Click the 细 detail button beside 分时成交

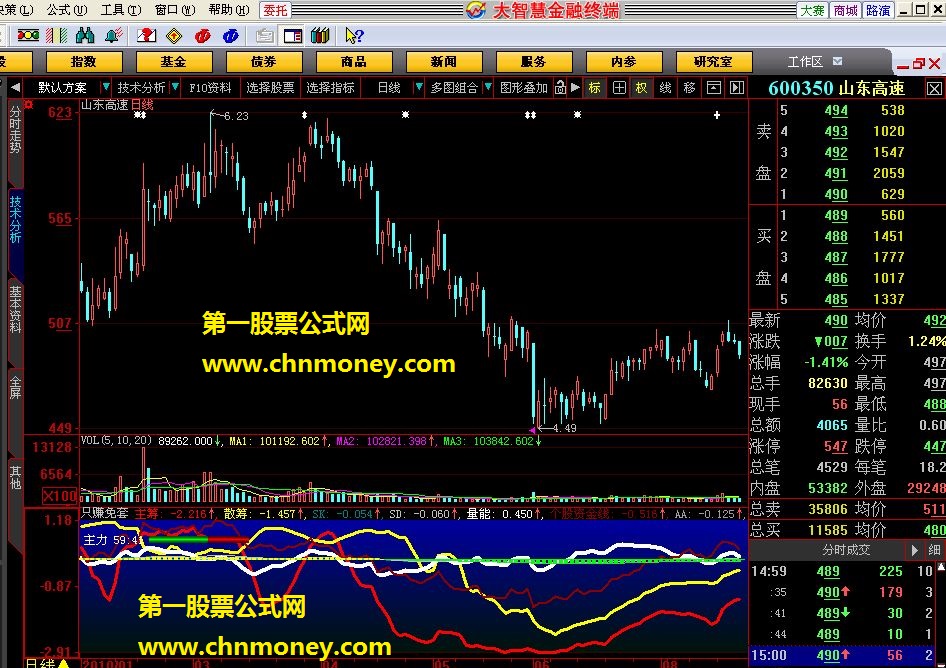935,550
